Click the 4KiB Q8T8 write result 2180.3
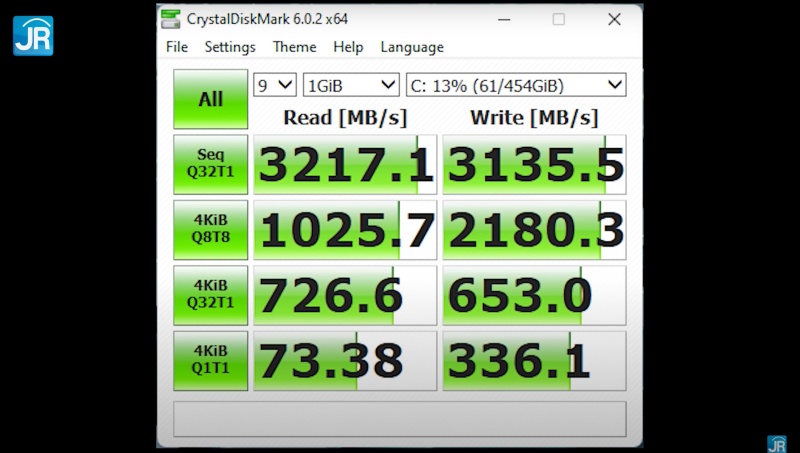Screen dimensions: 800x453 coord(534,230)
